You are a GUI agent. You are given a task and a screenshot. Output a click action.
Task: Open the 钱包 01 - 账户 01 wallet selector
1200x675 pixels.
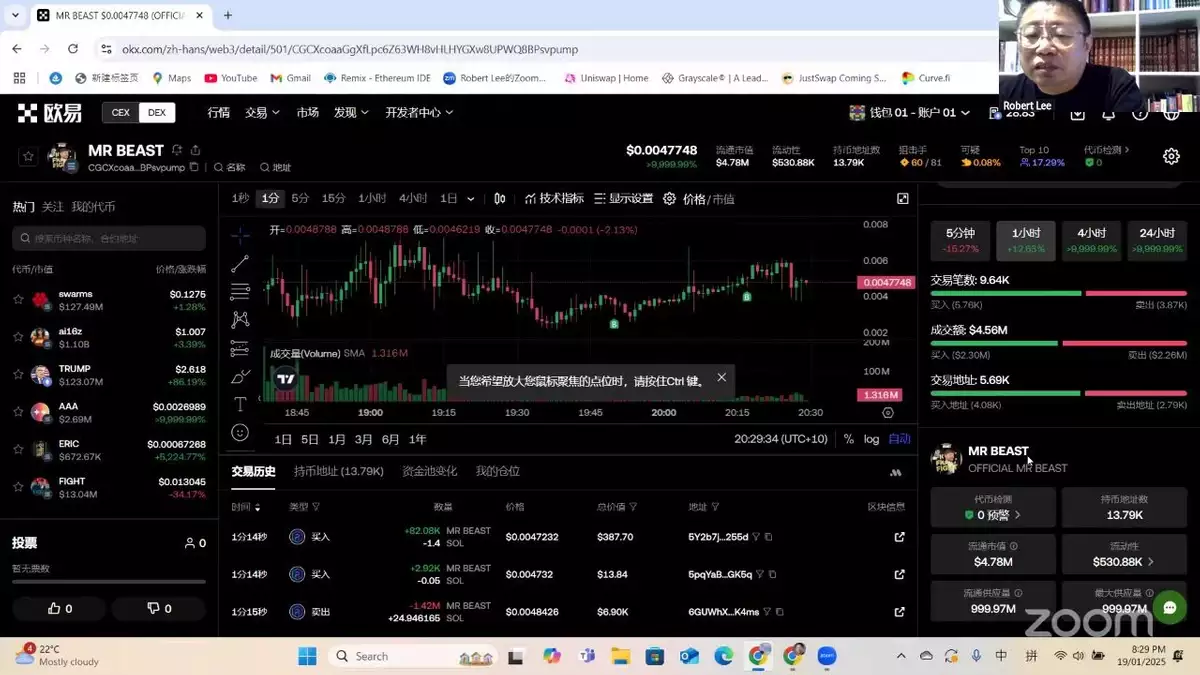(x=909, y=113)
